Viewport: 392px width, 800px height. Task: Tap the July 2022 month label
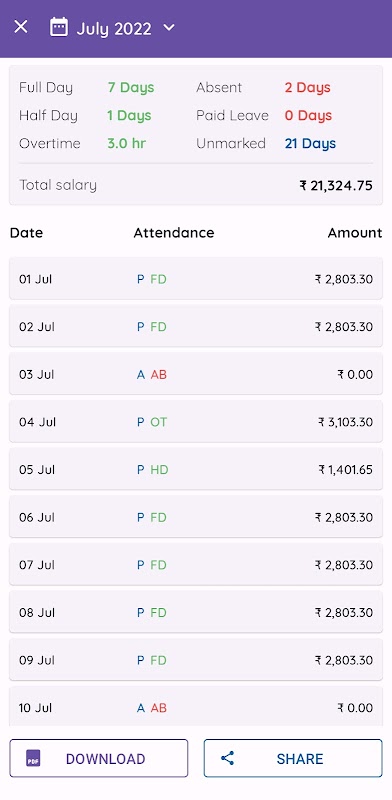tap(114, 29)
